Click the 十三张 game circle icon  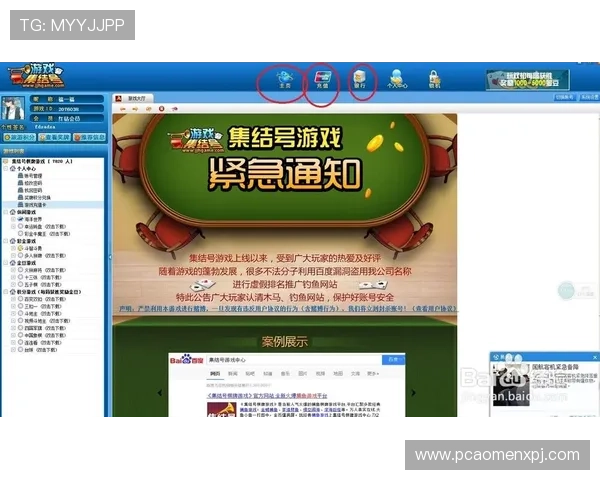(x=21, y=278)
